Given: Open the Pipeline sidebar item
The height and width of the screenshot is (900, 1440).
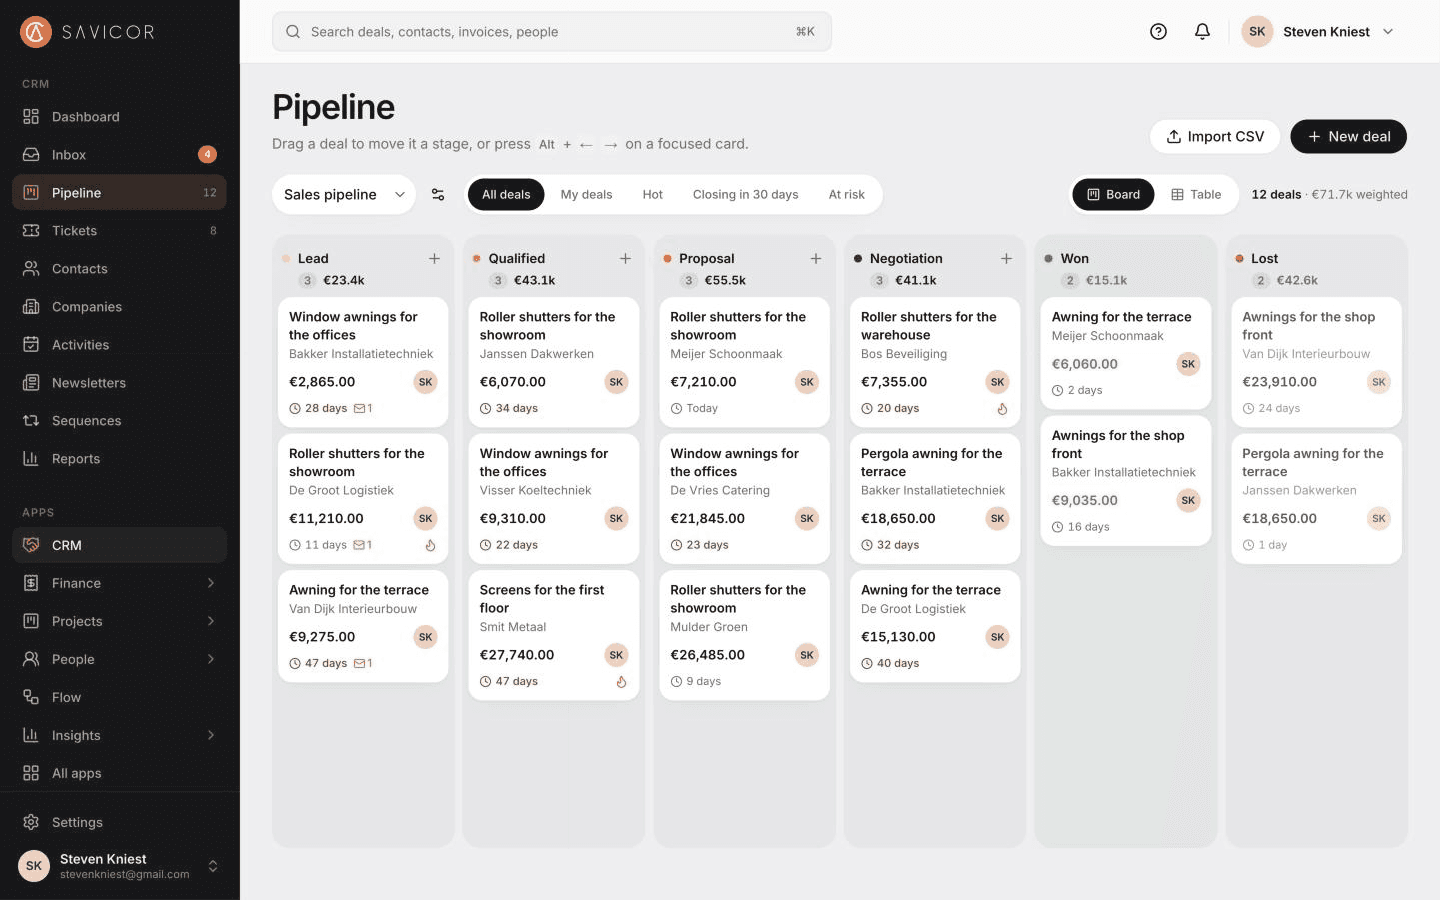Looking at the screenshot, I should (x=119, y=193).
